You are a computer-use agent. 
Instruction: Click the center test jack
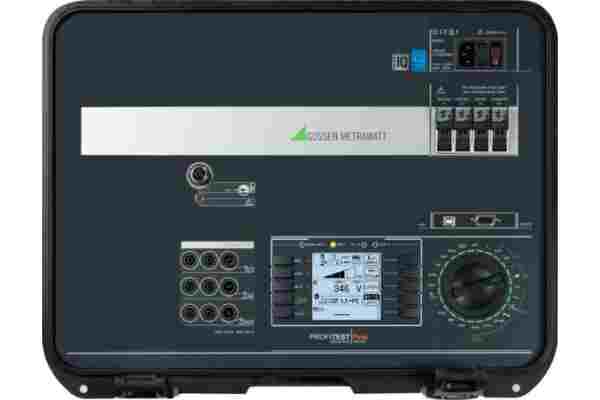(209, 286)
